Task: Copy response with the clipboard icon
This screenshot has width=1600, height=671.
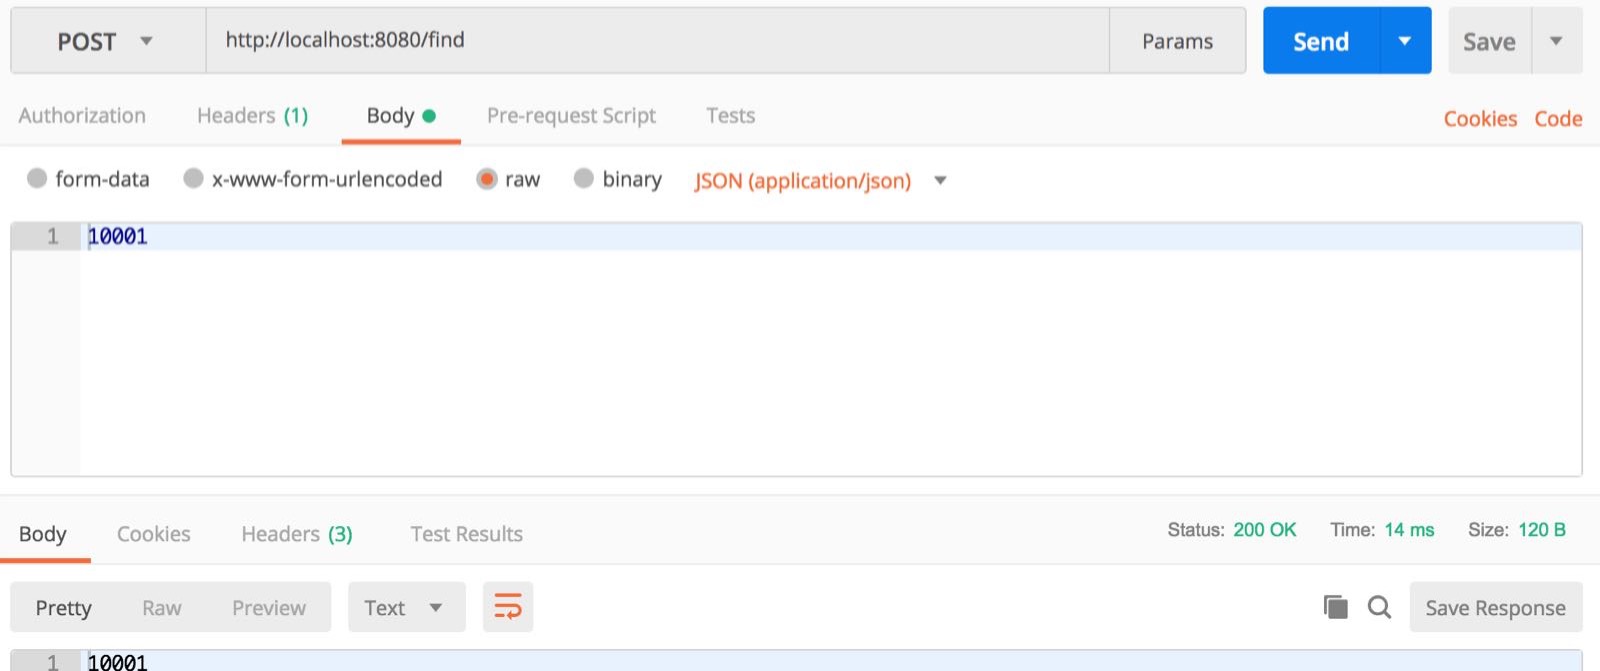Action: coord(1335,607)
